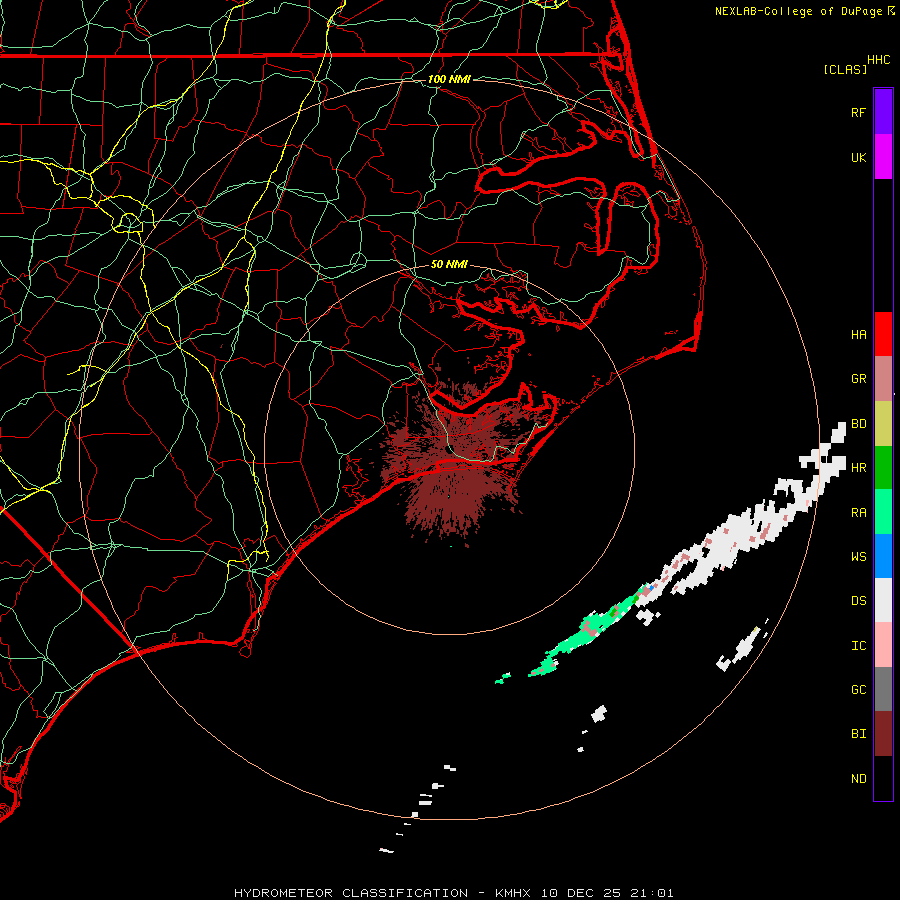Pick the BI brown legend swatch
Viewport: 900px width, 900px height.
pyautogui.click(x=883, y=734)
